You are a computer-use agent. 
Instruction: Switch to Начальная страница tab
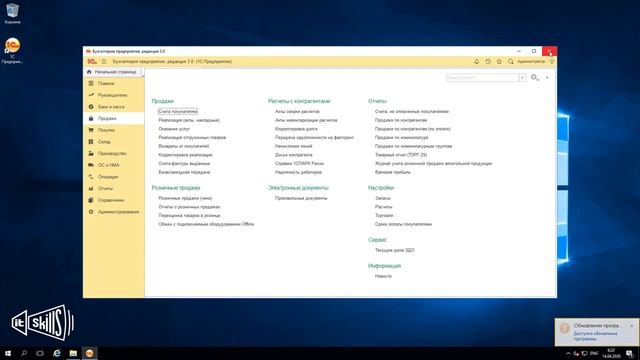coord(112,72)
